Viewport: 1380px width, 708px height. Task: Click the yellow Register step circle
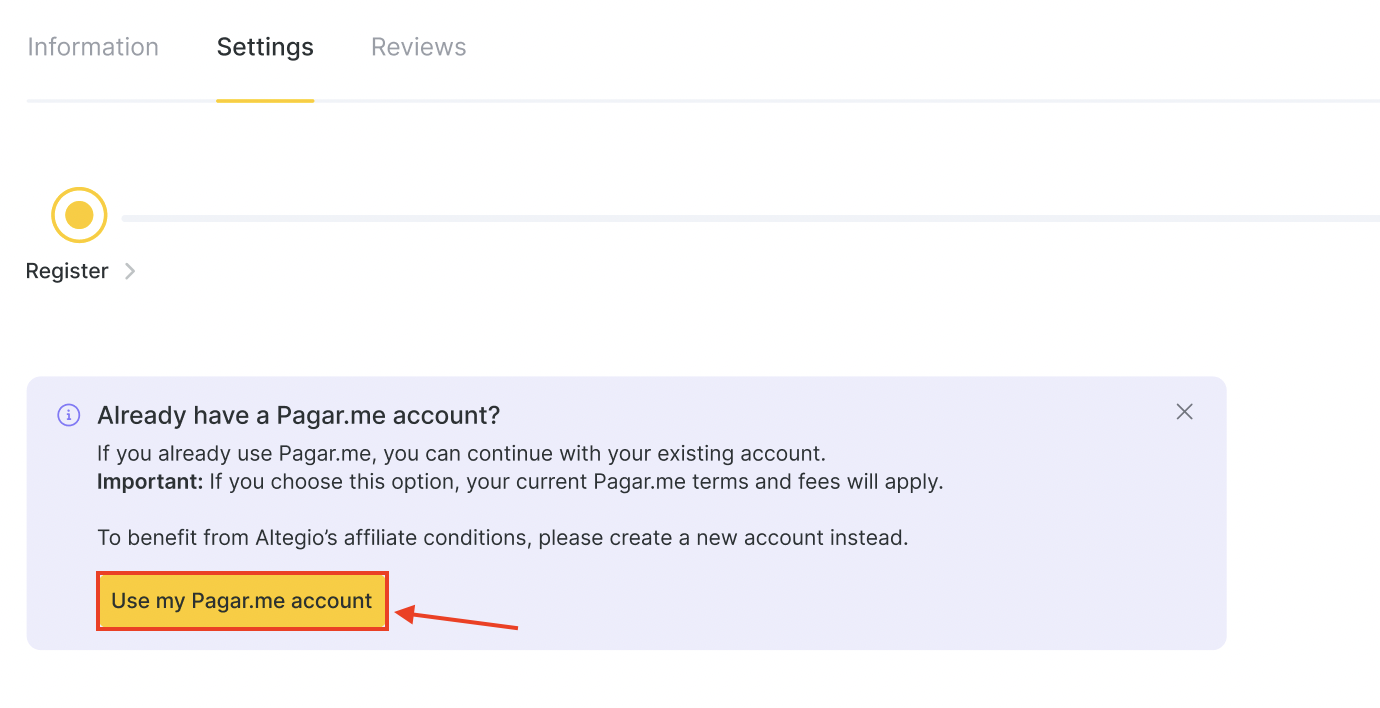coord(79,215)
